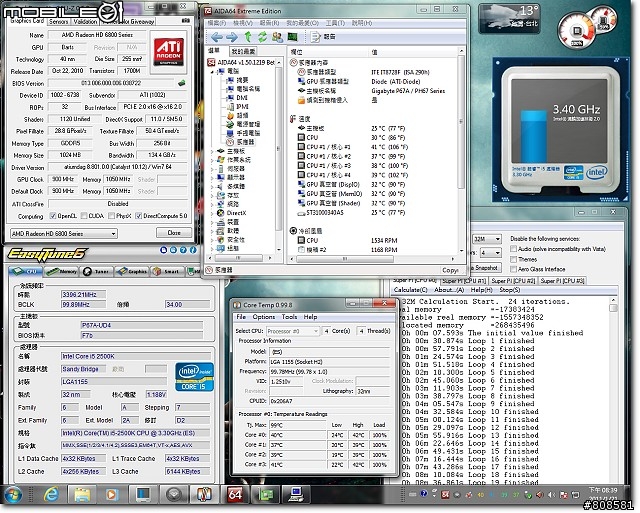The width and height of the screenshot is (640, 513).
Task: Open Core Temp Help menu
Action: pyautogui.click(x=310, y=317)
